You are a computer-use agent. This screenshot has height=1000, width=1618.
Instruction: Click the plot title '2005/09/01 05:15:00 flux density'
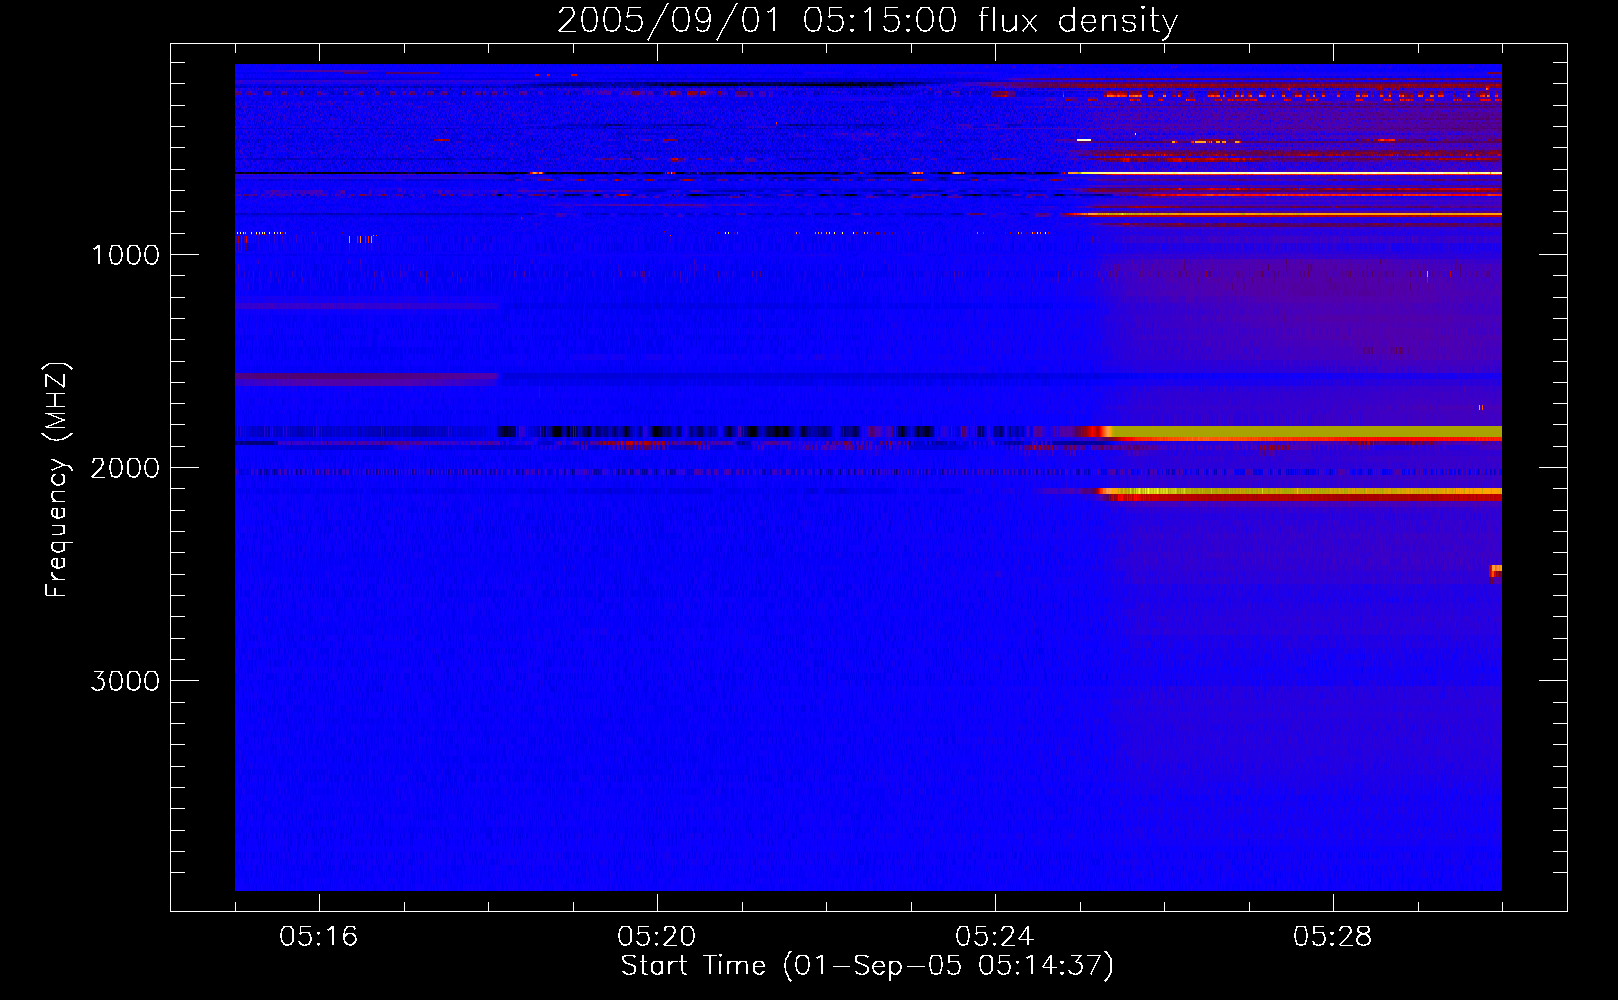[867, 20]
